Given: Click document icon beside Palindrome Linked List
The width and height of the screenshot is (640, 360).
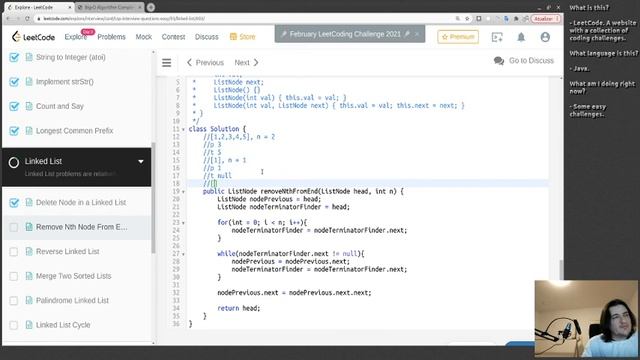Looking at the screenshot, I should (x=29, y=300).
